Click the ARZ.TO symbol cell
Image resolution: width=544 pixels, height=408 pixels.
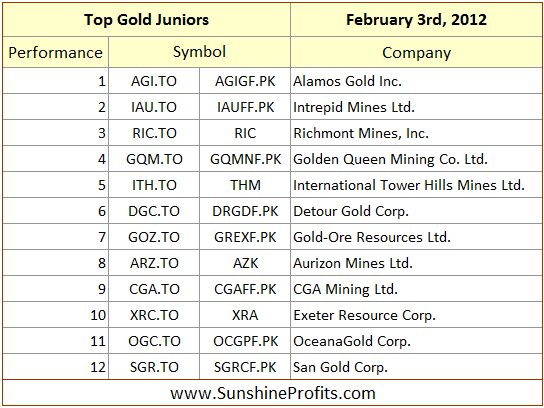coord(154,263)
